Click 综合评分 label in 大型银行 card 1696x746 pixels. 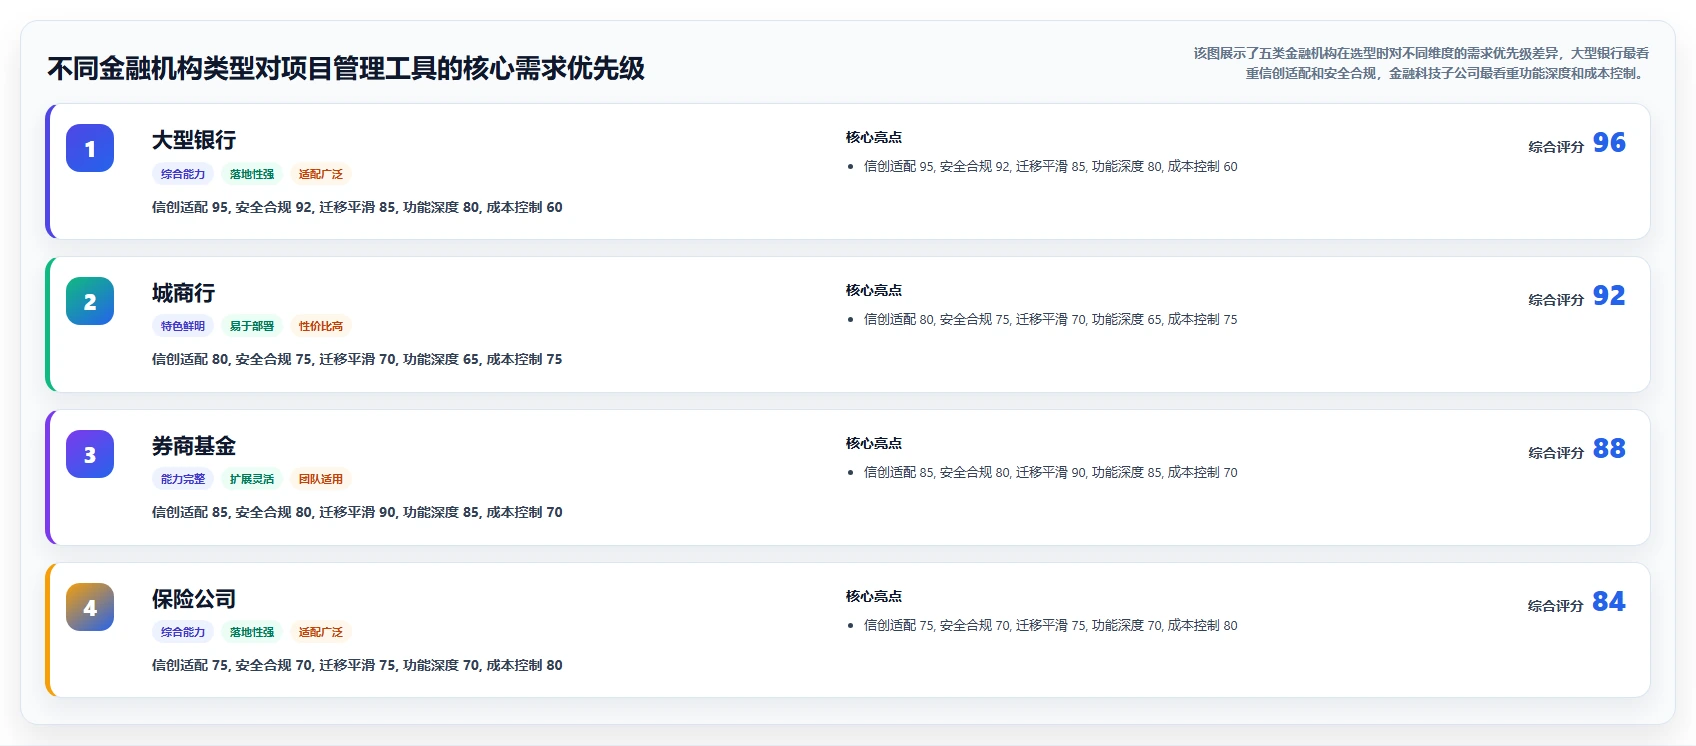pyautogui.click(x=1556, y=147)
